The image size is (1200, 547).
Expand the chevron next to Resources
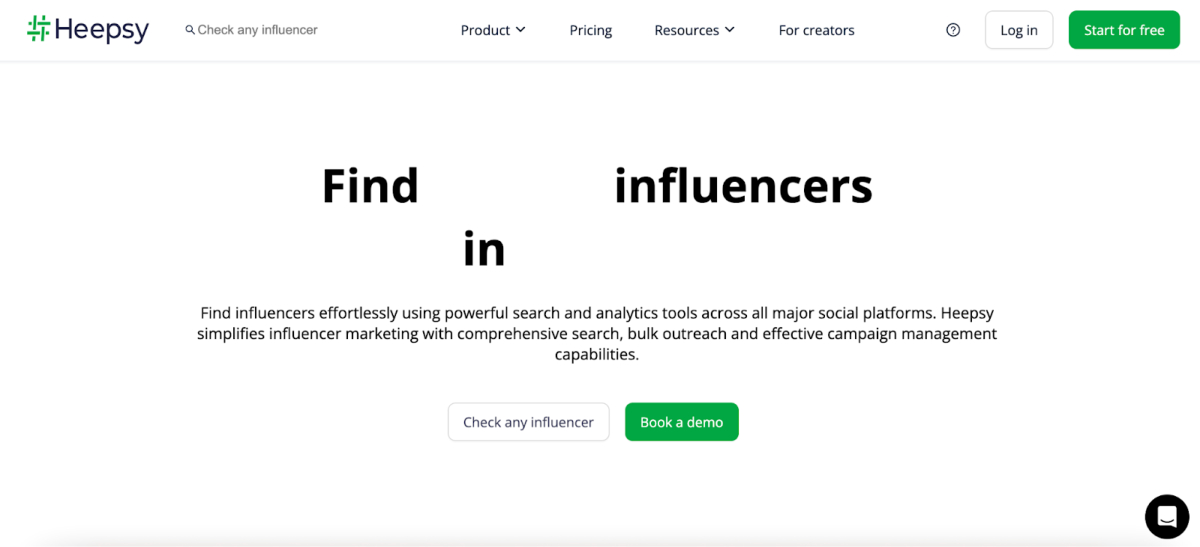pos(730,30)
